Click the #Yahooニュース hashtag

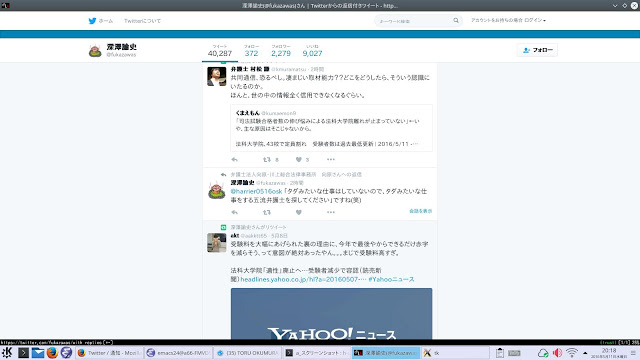coord(391,280)
